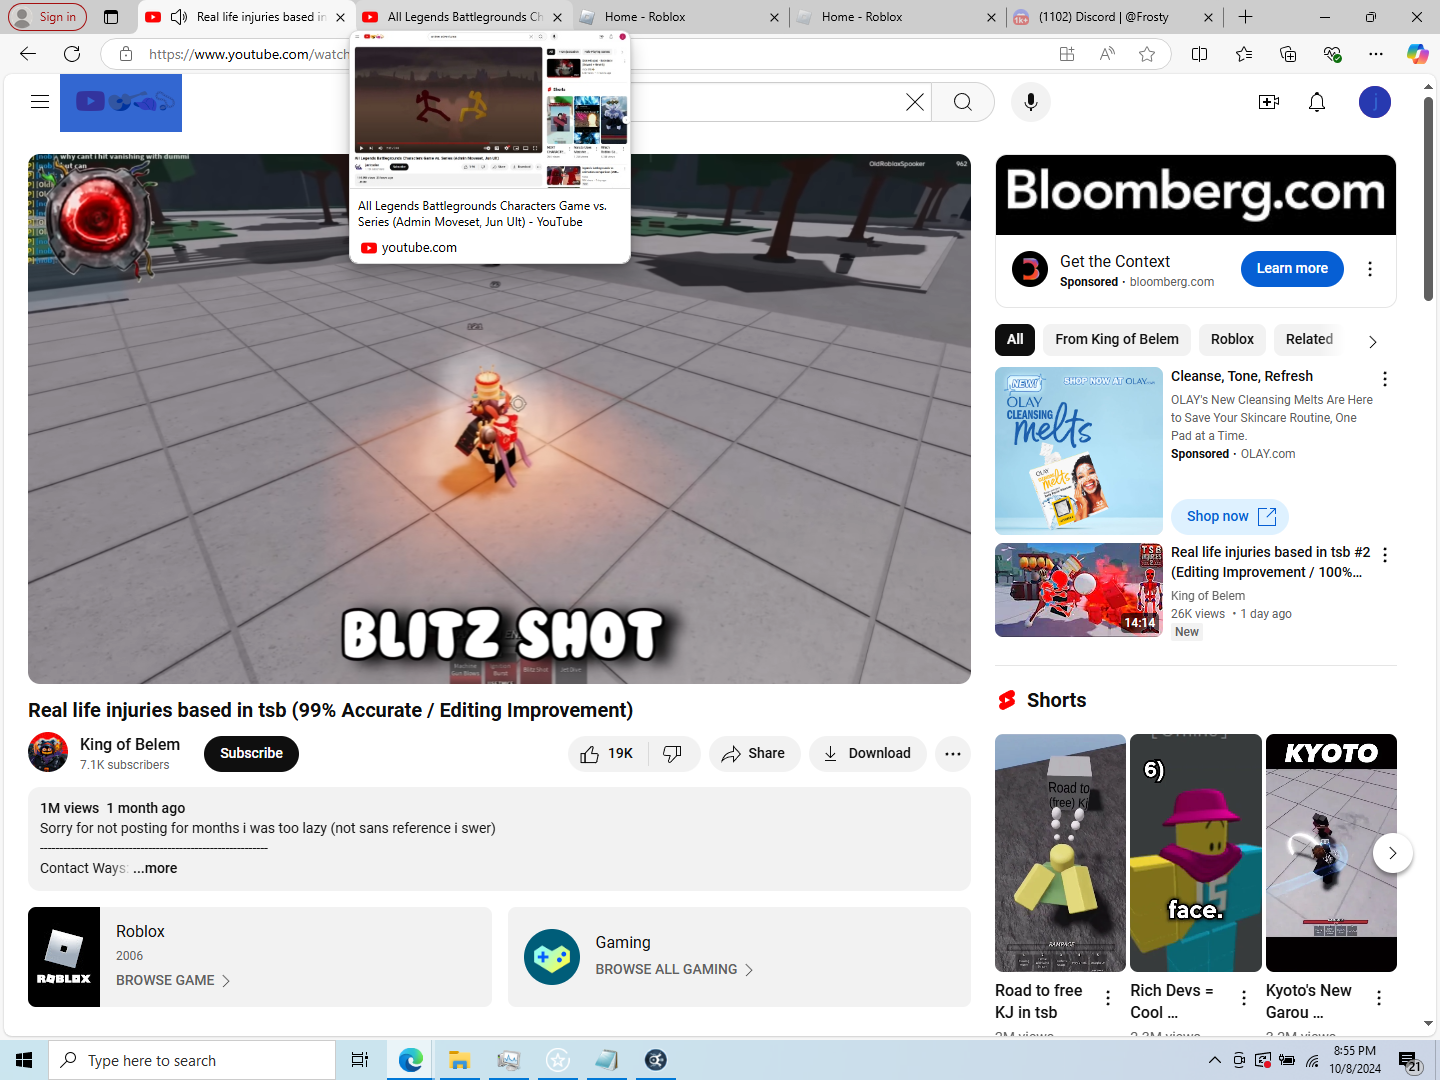Image resolution: width=1440 pixels, height=1080 pixels.
Task: Open options for Road to free KJ short
Action: click(1108, 998)
